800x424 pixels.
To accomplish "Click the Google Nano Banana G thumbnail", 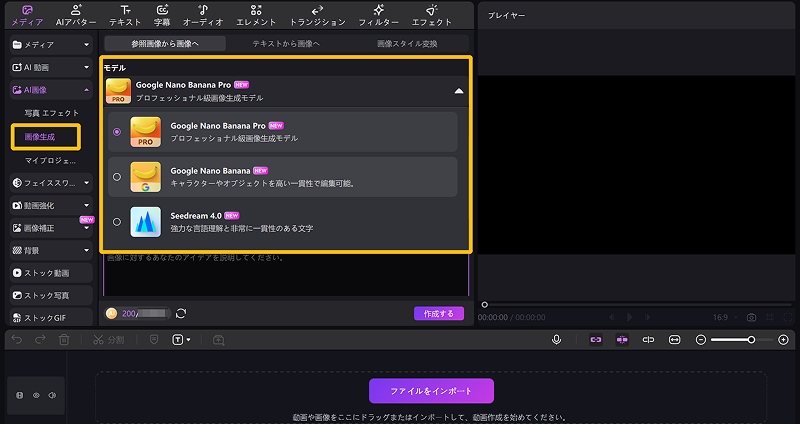I will click(x=145, y=177).
